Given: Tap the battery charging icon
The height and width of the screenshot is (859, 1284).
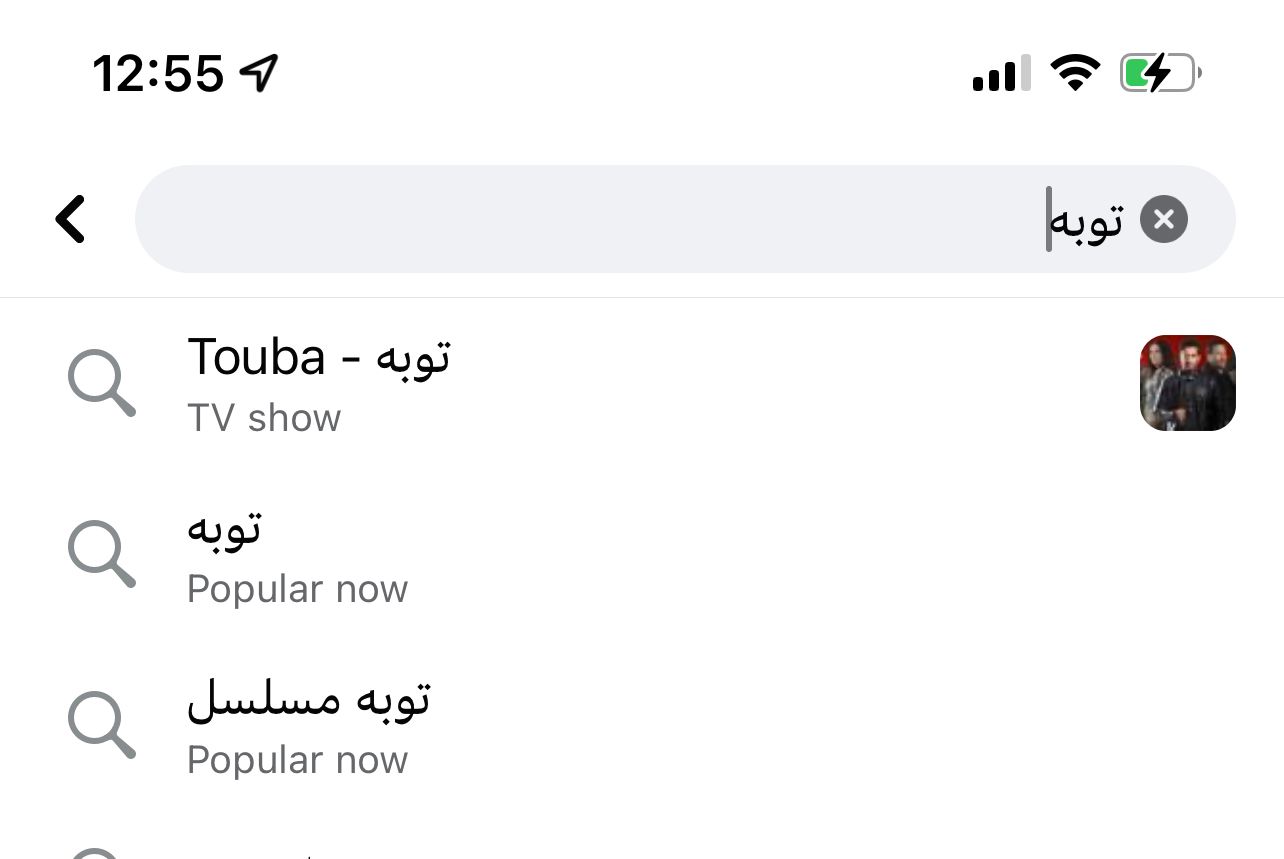Looking at the screenshot, I should point(1160,73).
